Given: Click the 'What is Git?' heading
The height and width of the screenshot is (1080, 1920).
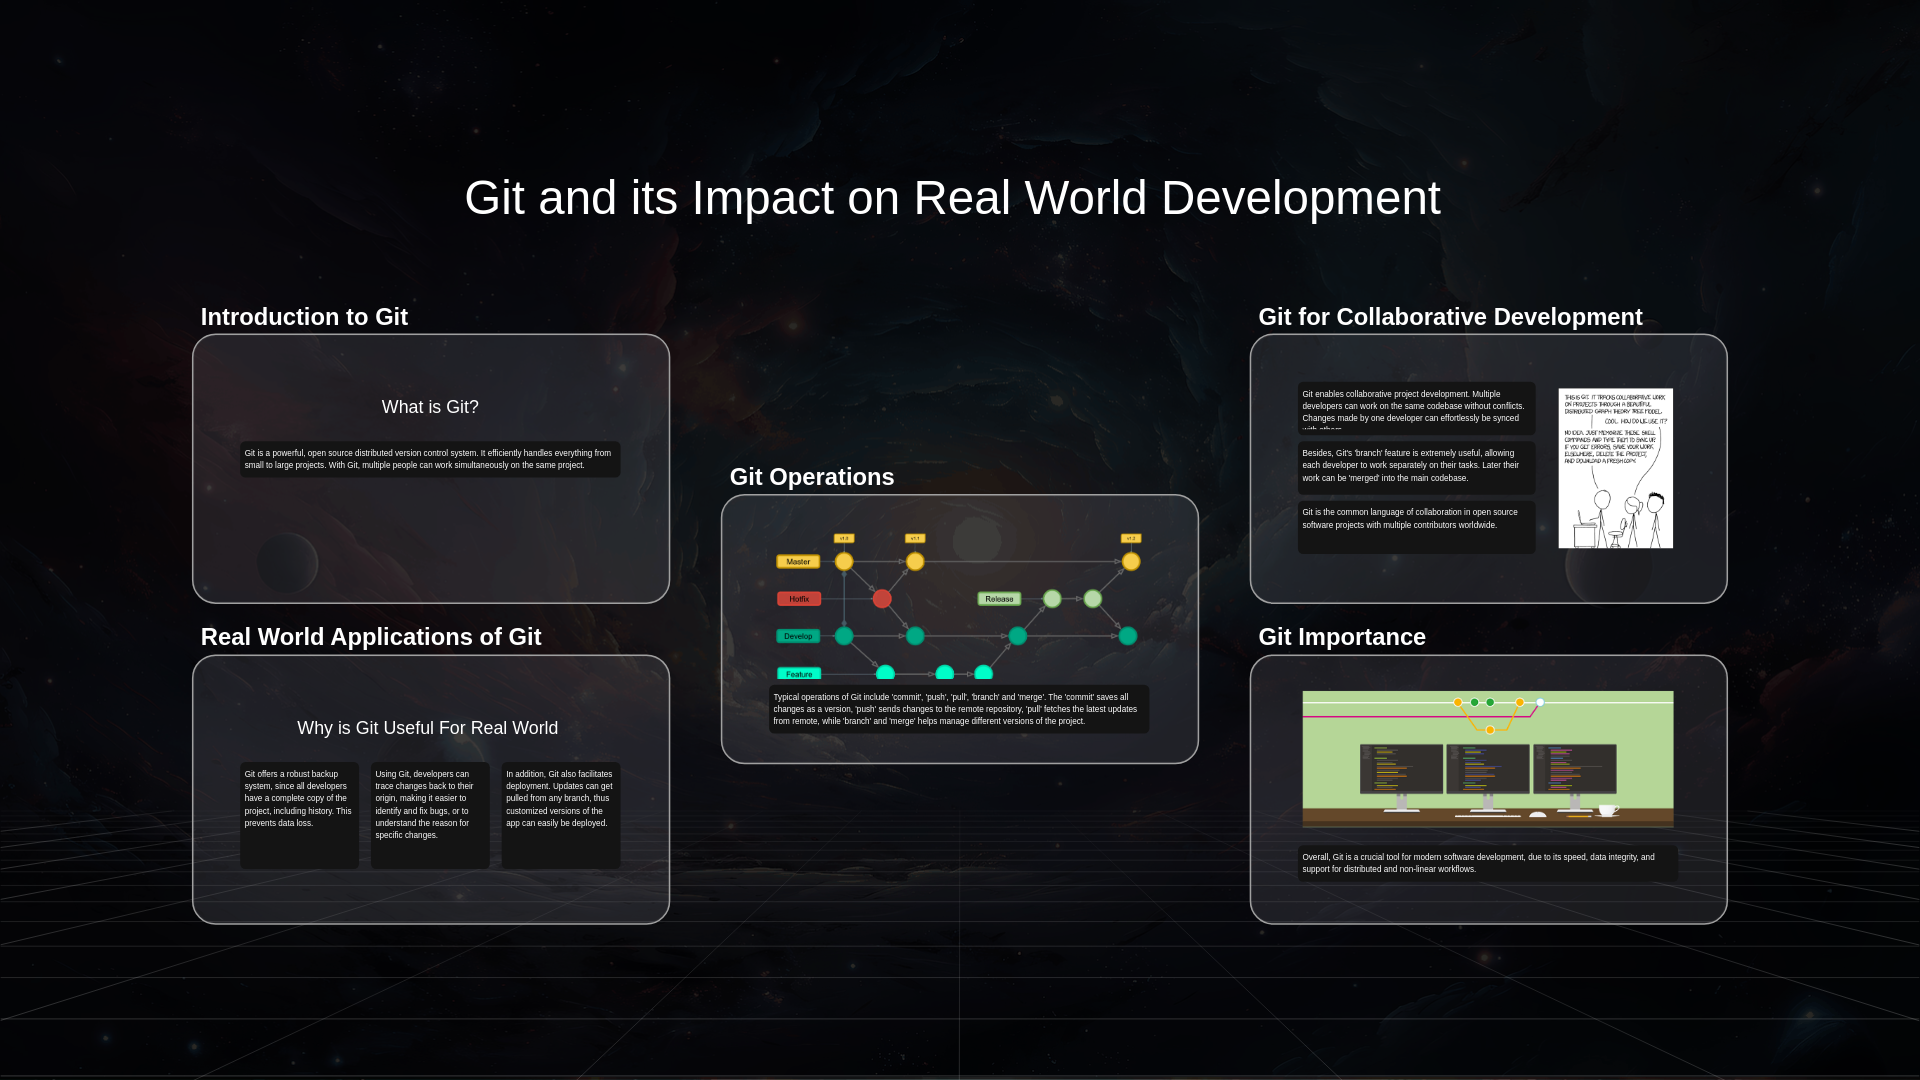Looking at the screenshot, I should click(x=429, y=407).
